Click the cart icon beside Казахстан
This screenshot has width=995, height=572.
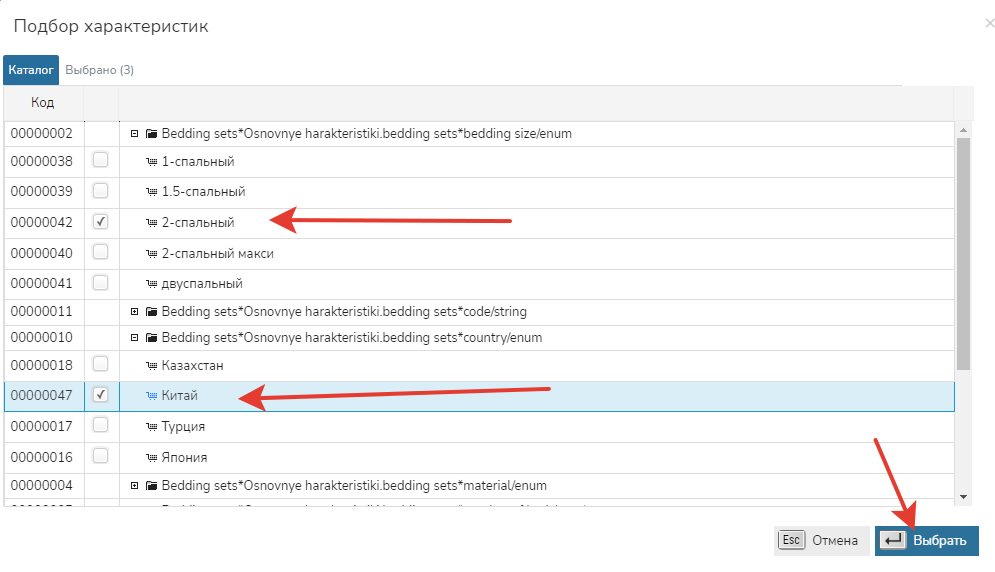152,366
